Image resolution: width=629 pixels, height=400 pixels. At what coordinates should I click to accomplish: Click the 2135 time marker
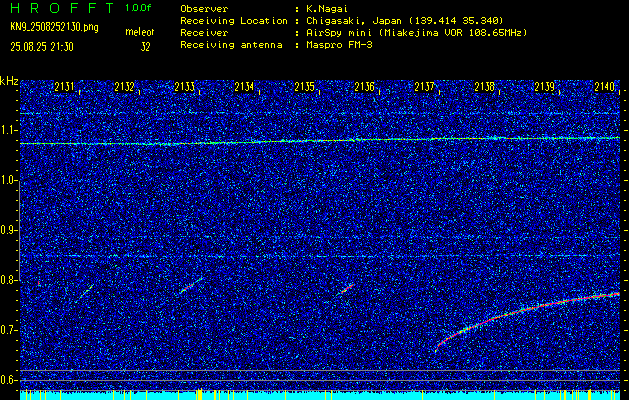pyautogui.click(x=304, y=87)
